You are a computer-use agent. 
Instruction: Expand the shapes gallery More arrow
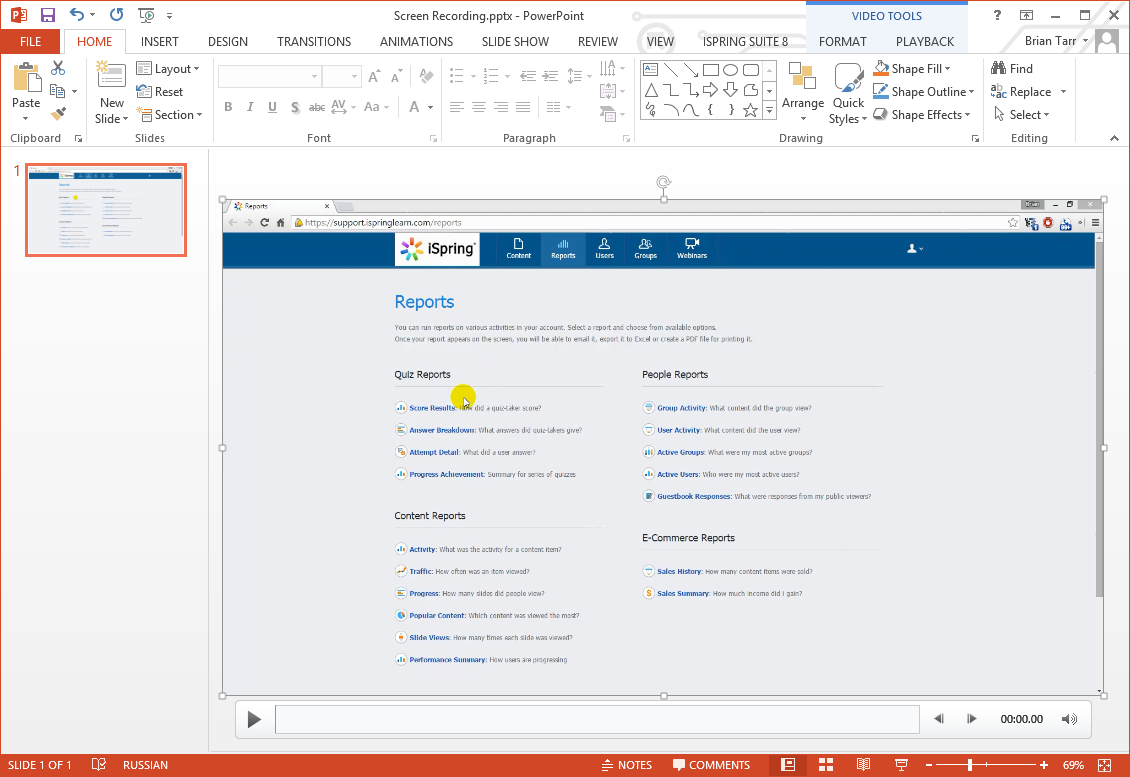pyautogui.click(x=769, y=110)
